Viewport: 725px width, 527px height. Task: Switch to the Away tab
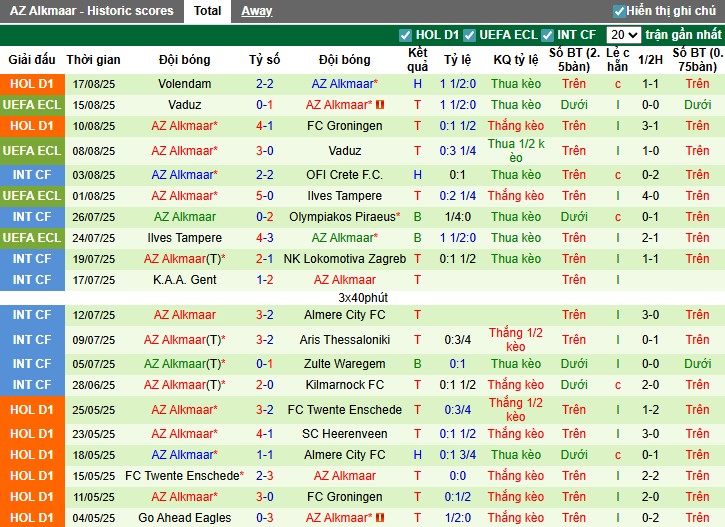click(257, 11)
